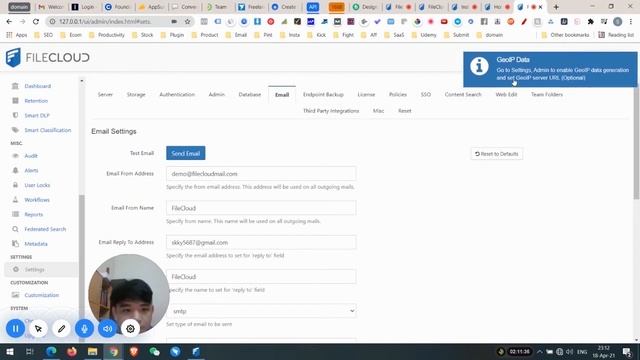
Task: Toggle the recorder microphone
Action: tap(84, 329)
